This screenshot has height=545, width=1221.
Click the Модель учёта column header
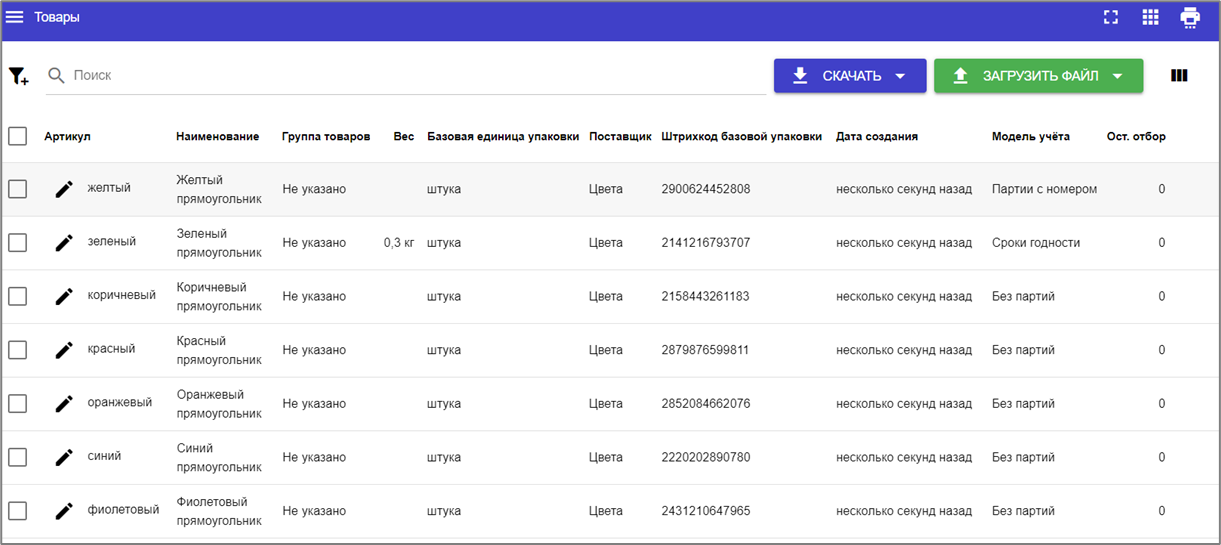[x=1030, y=137]
